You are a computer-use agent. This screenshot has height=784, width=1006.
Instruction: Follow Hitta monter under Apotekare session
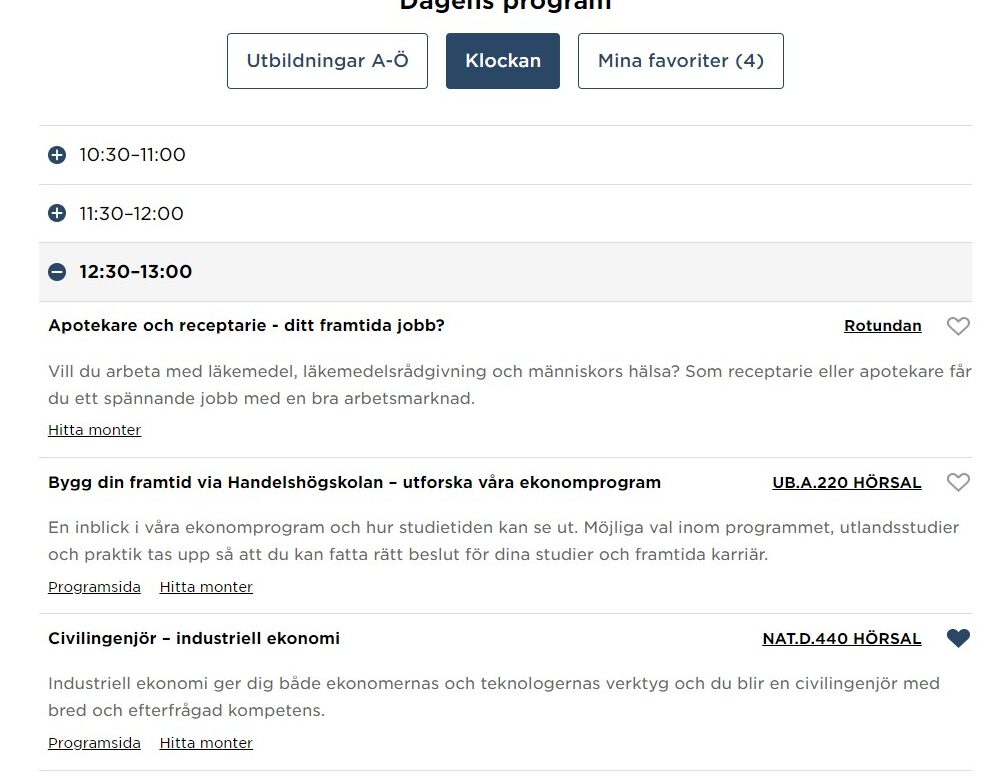coord(94,430)
